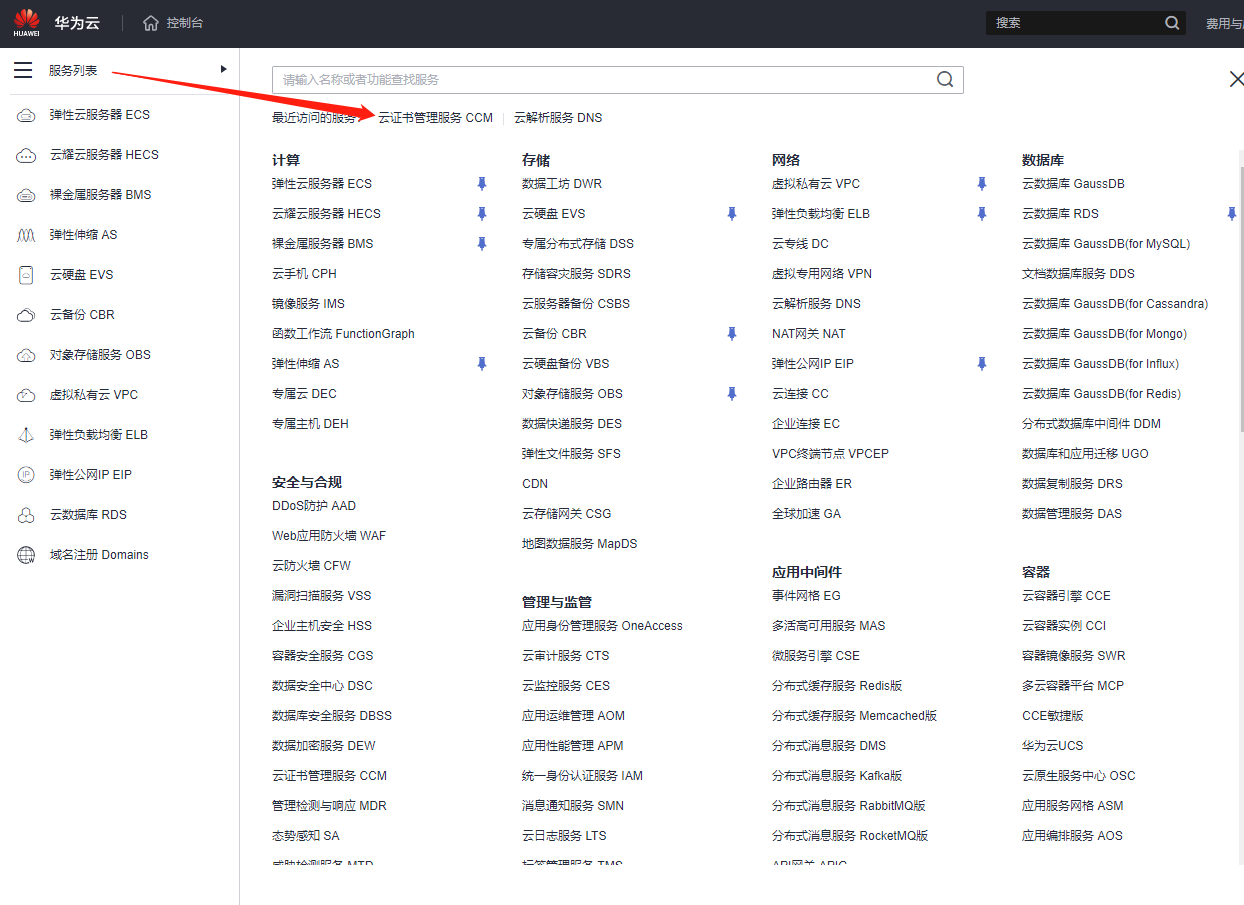Image resolution: width=1244 pixels, height=905 pixels.
Task: Unpin 对象存储服务 OBS in storage list
Action: click(x=732, y=394)
